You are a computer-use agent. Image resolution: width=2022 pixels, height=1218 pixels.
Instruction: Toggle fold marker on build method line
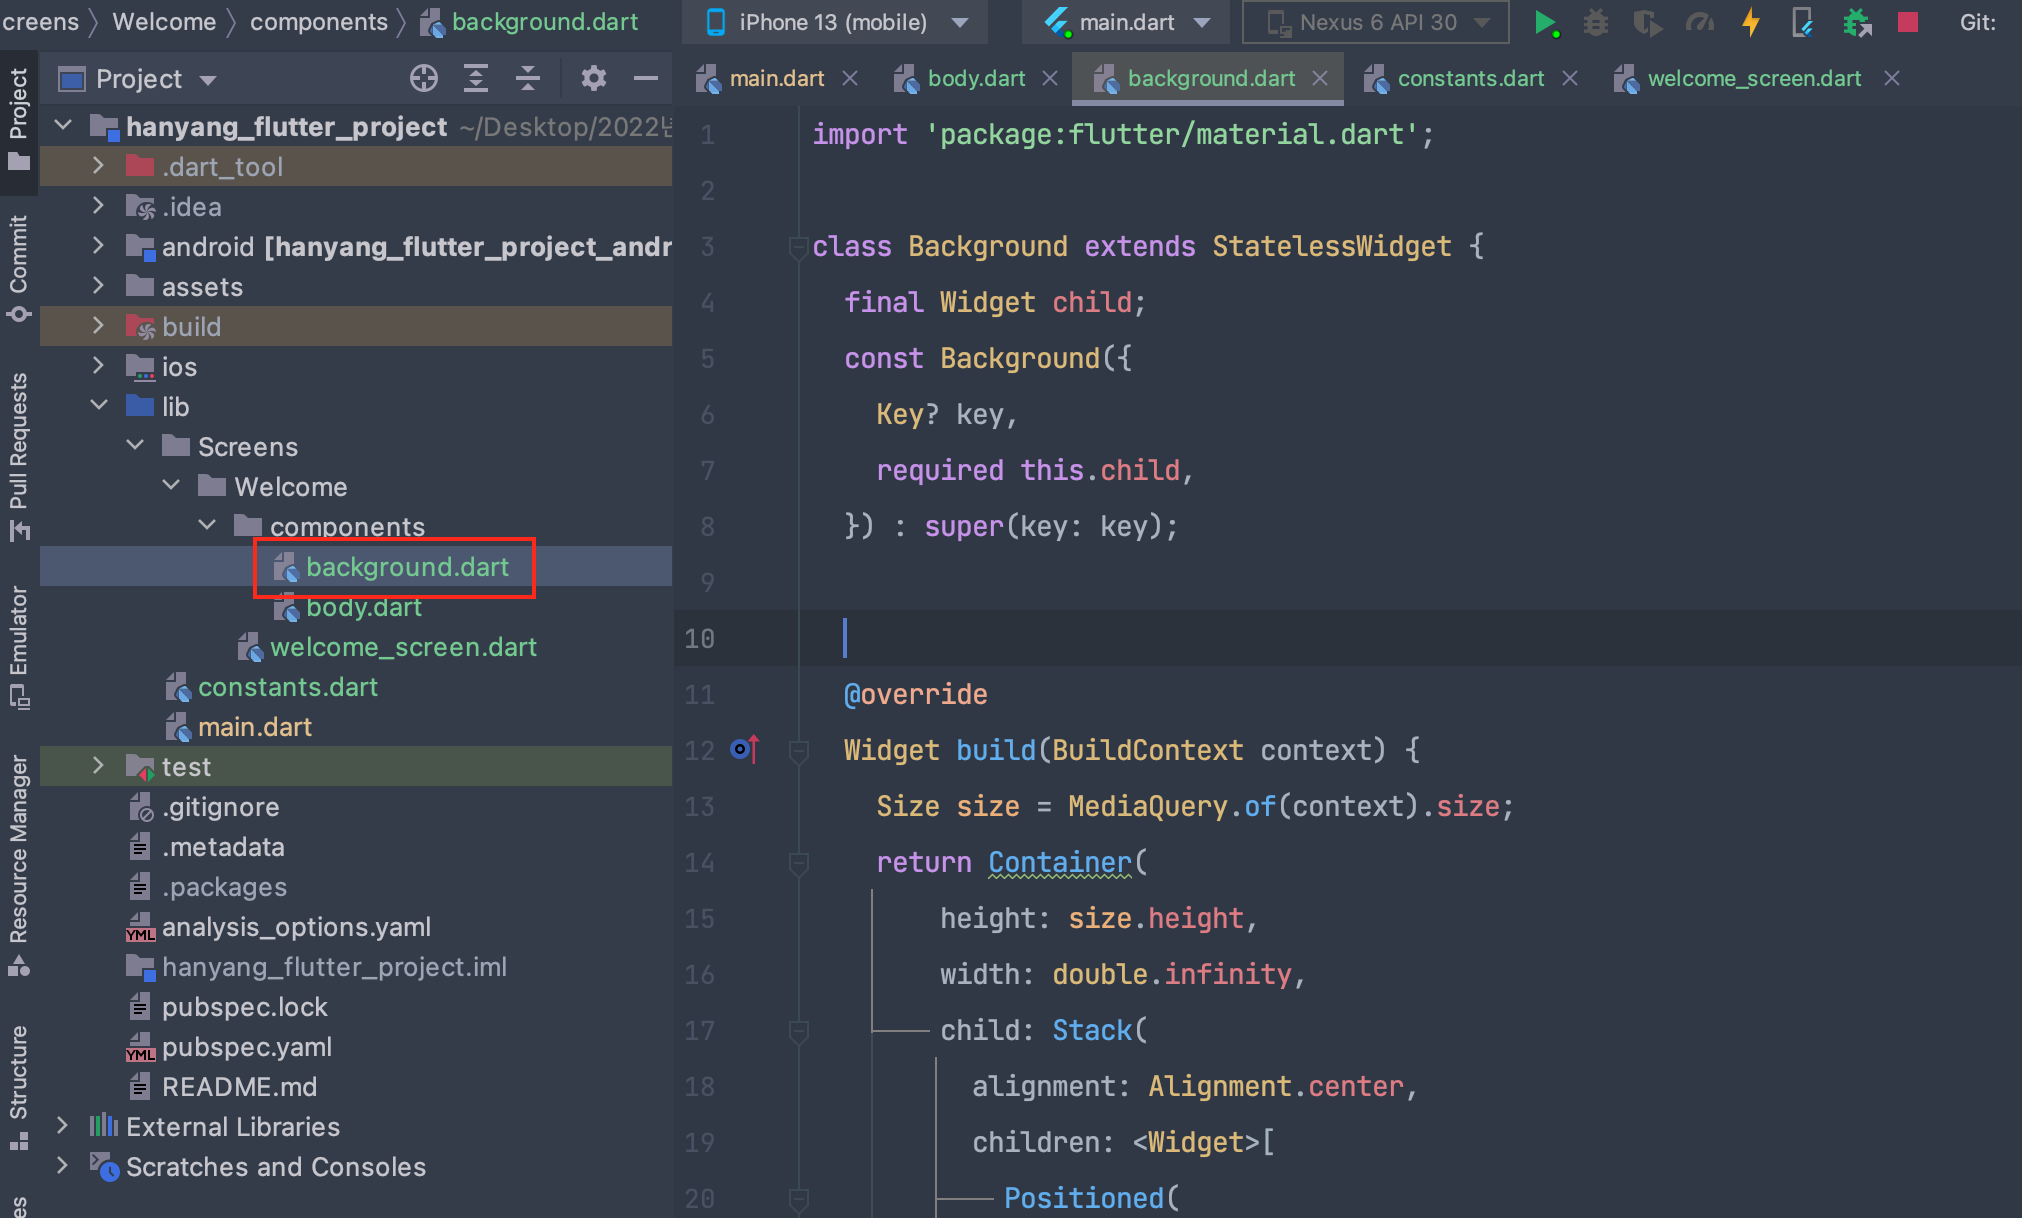(798, 750)
